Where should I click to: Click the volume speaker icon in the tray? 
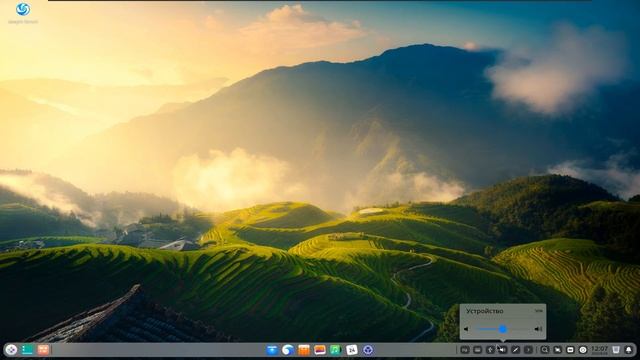click(x=503, y=350)
